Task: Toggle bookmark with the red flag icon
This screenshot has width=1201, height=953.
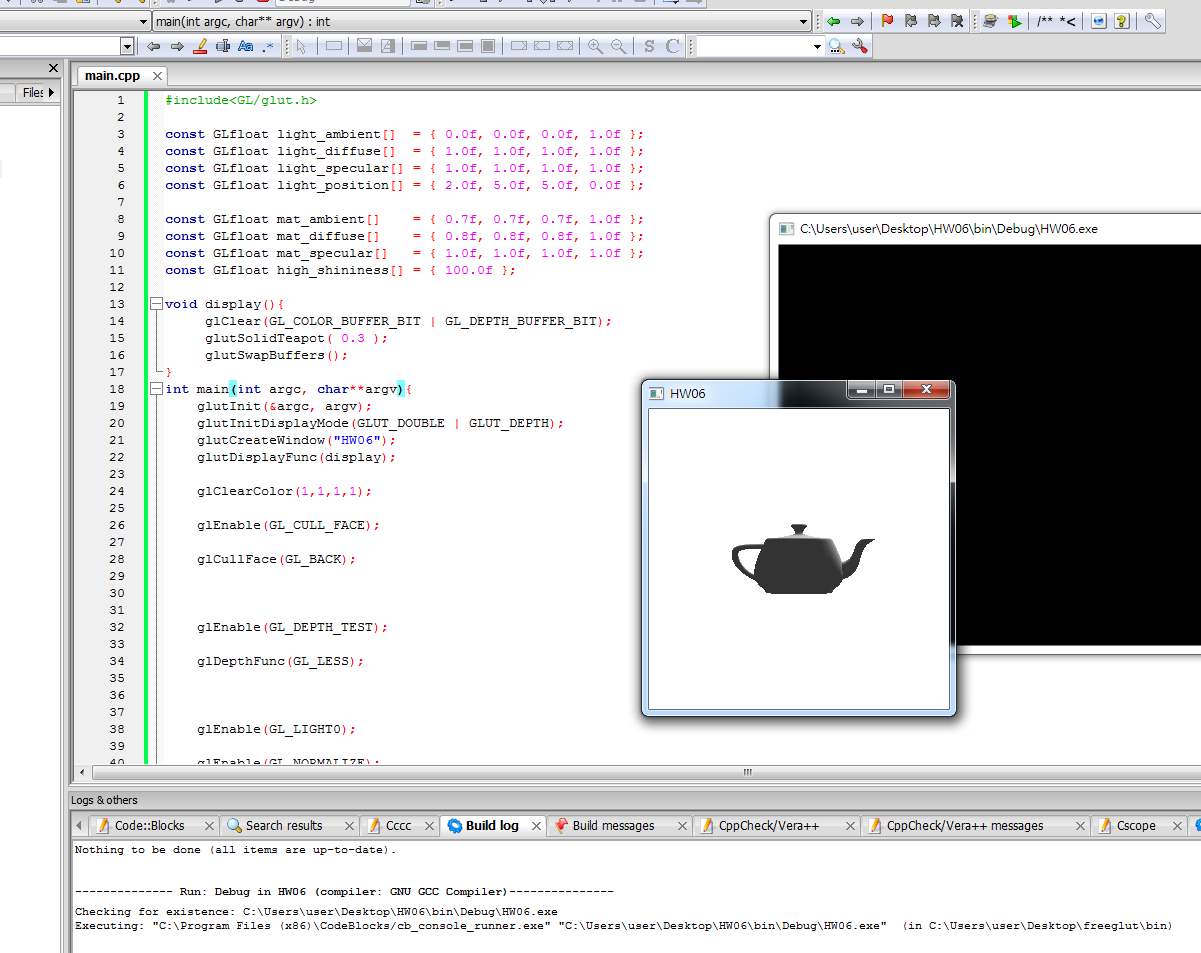Action: point(887,21)
